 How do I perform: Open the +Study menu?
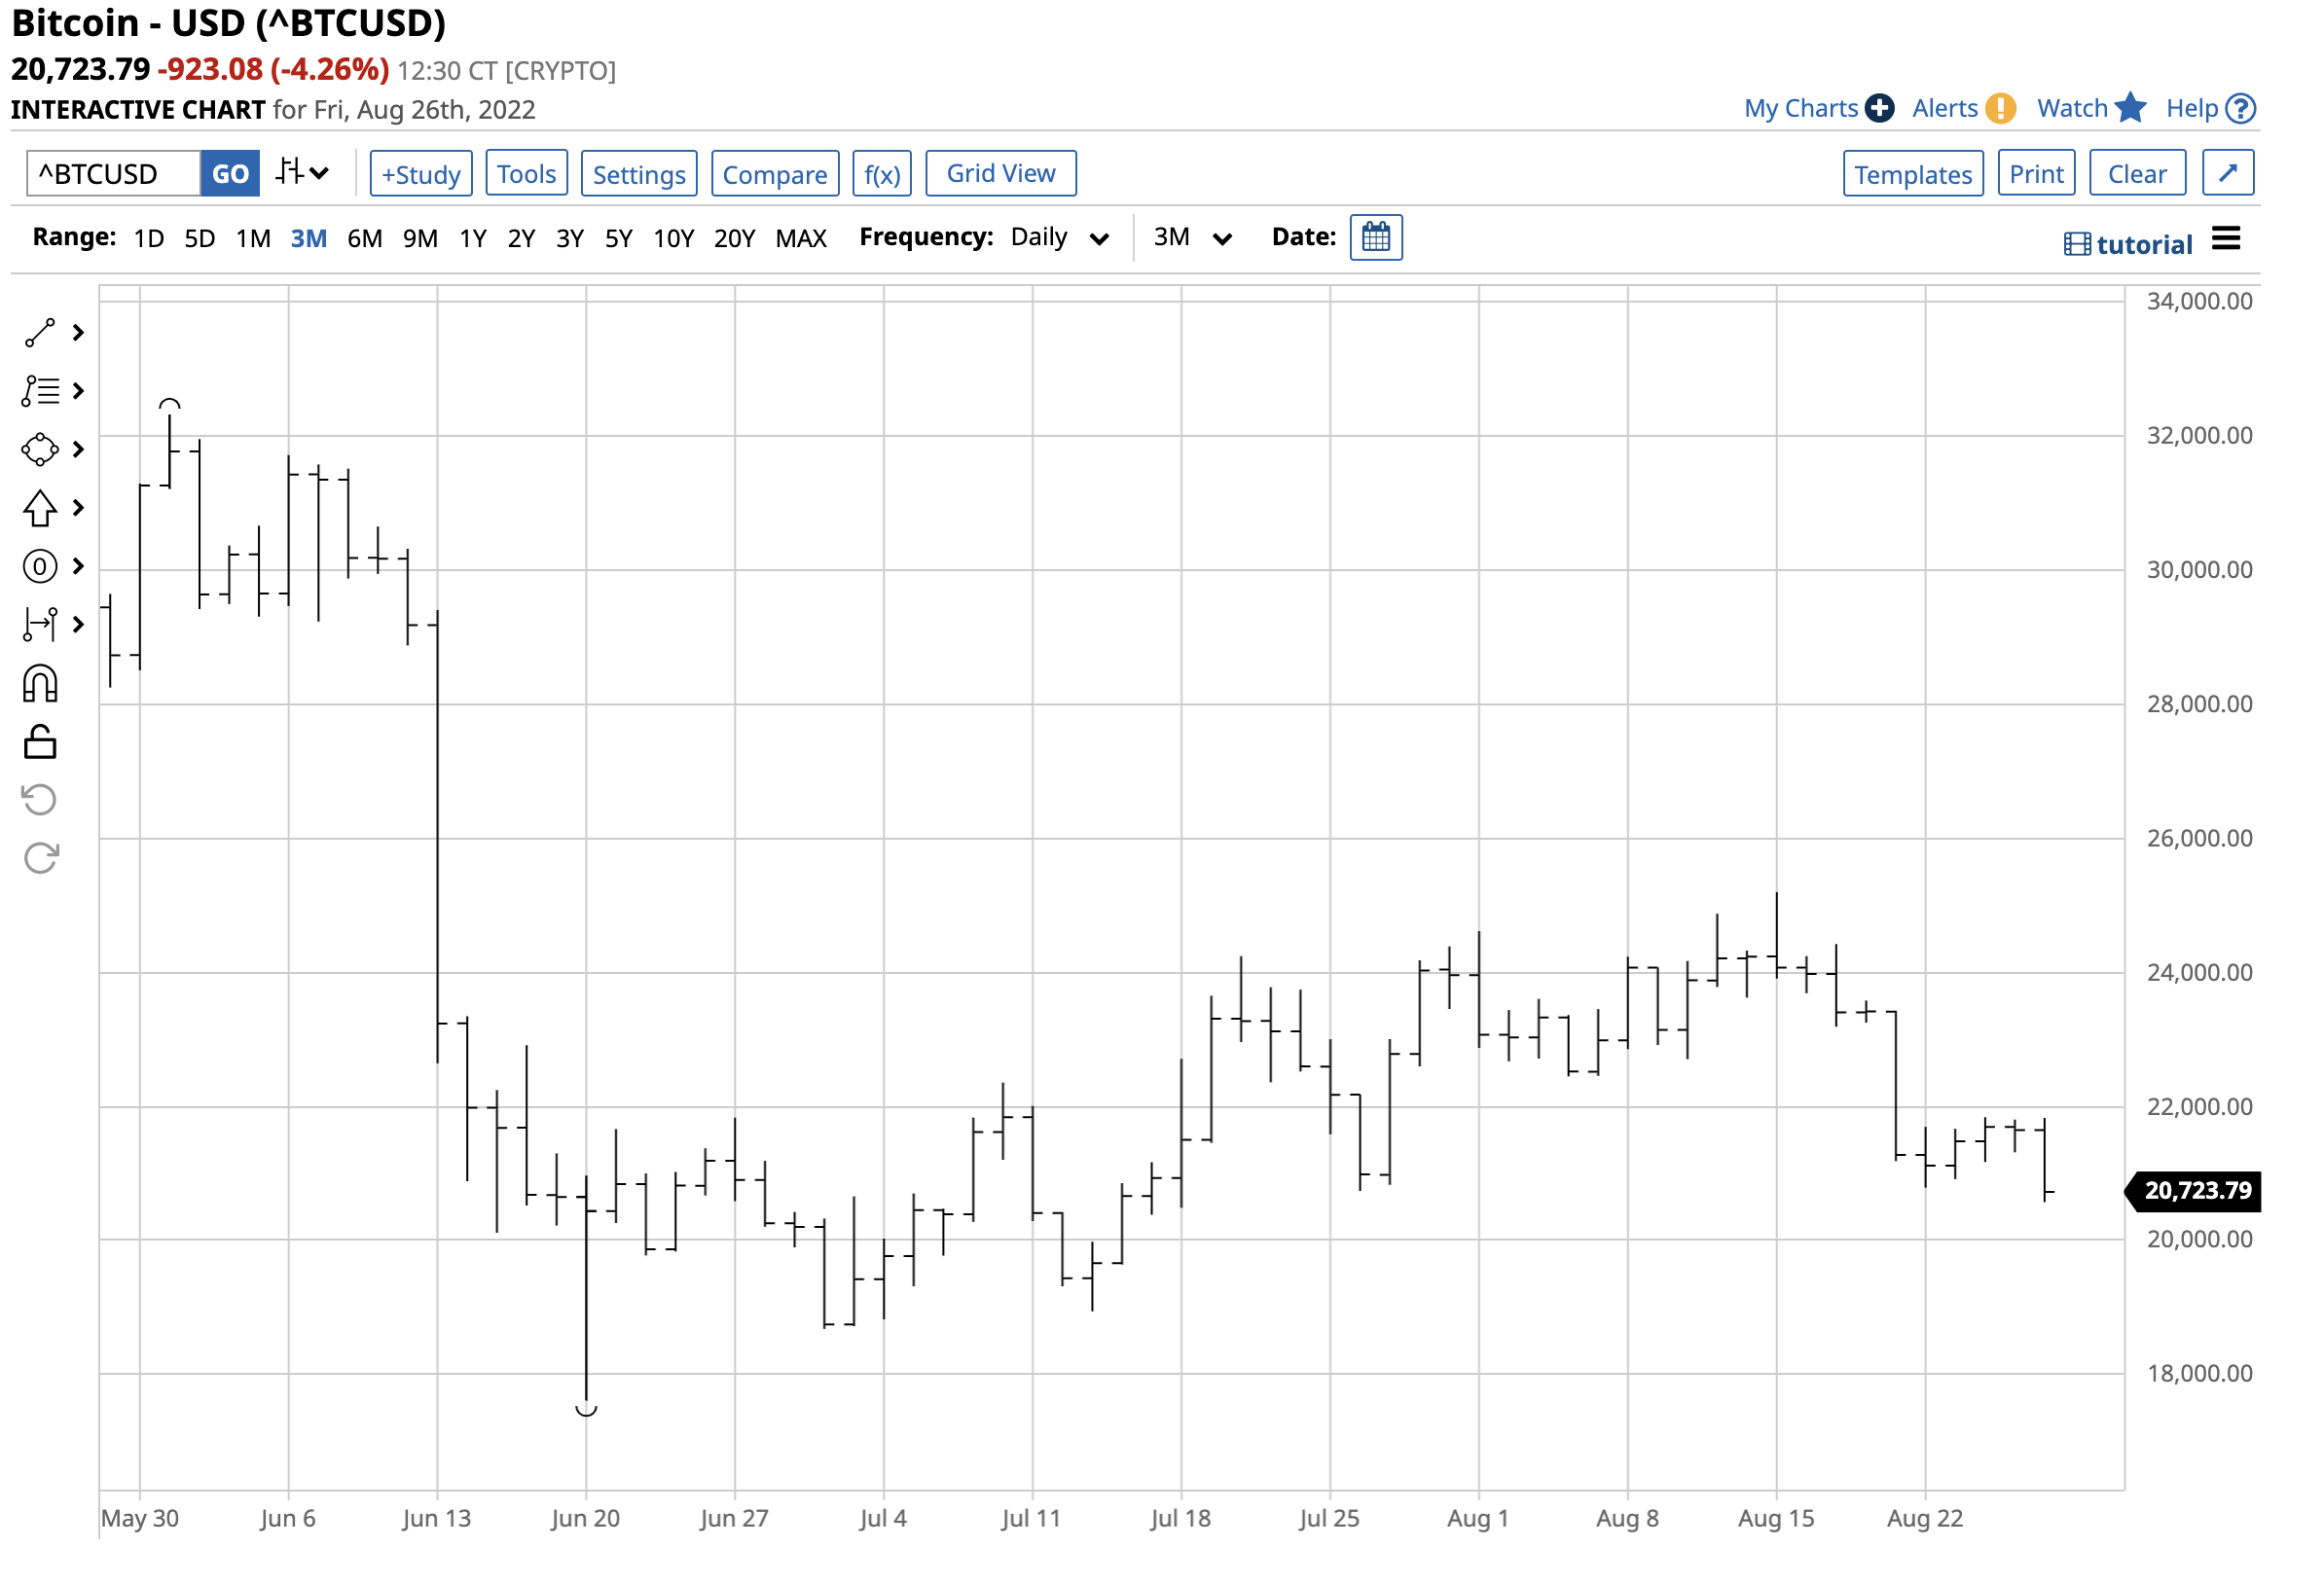point(421,174)
